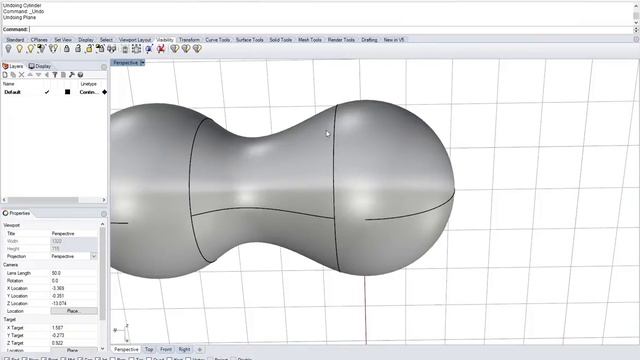
Task: Create a new layer with page icon
Action: pyautogui.click(x=5, y=75)
